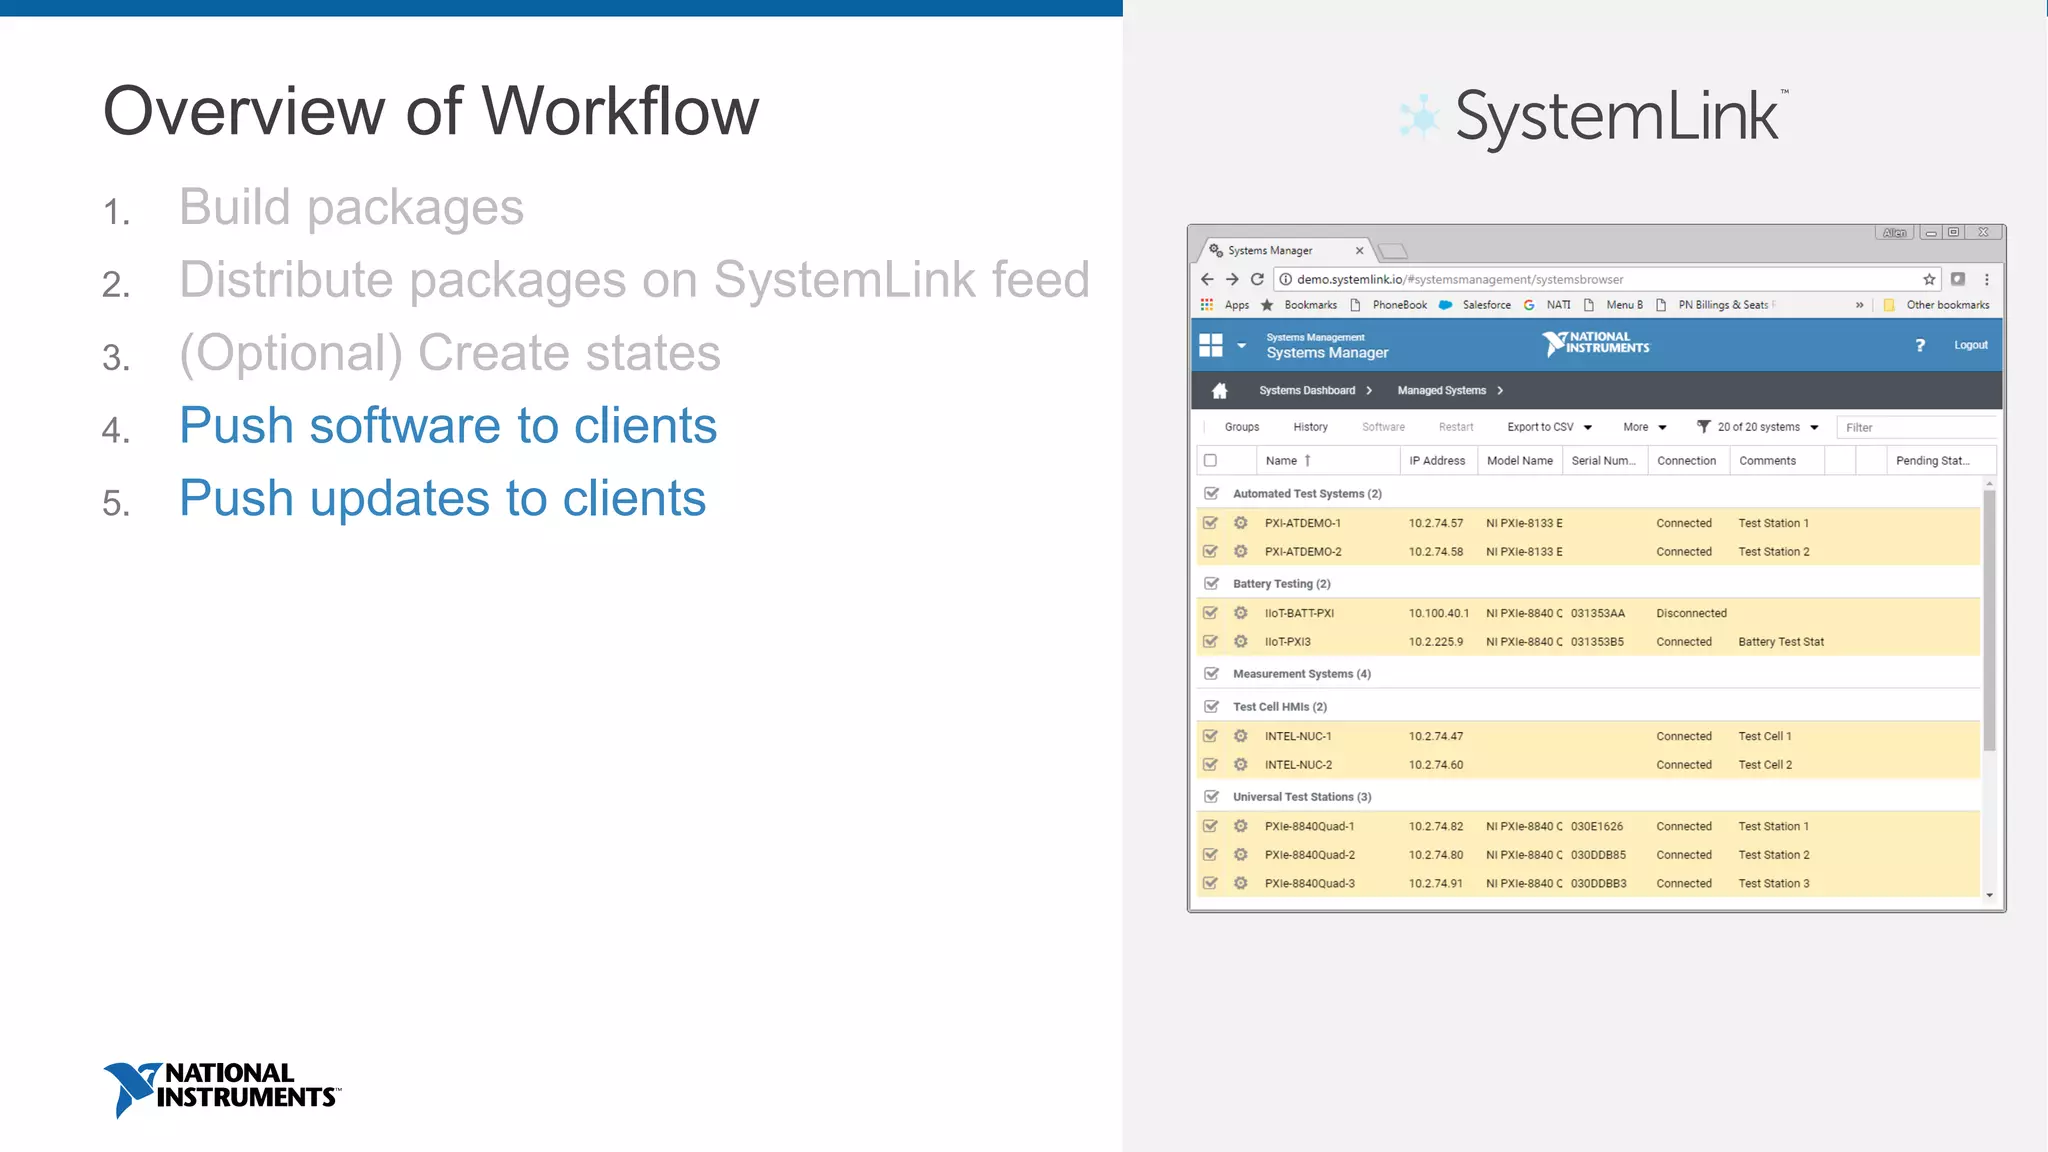Uncheck the Universal Test Stations group checkbox
The height and width of the screenshot is (1152, 2048).
(x=1211, y=797)
